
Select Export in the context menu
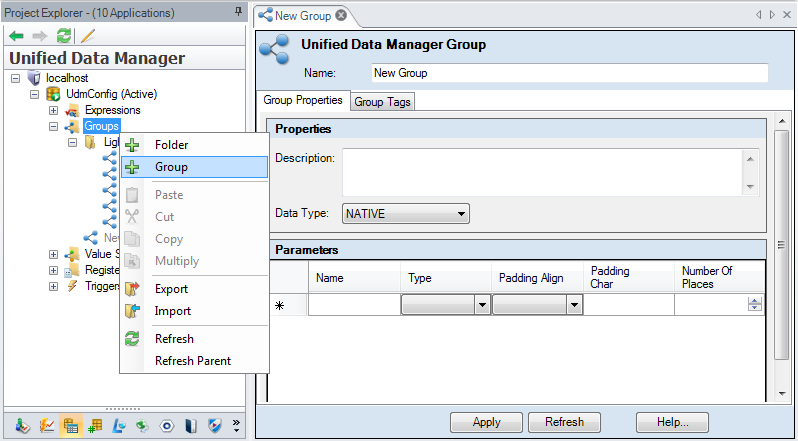point(171,289)
